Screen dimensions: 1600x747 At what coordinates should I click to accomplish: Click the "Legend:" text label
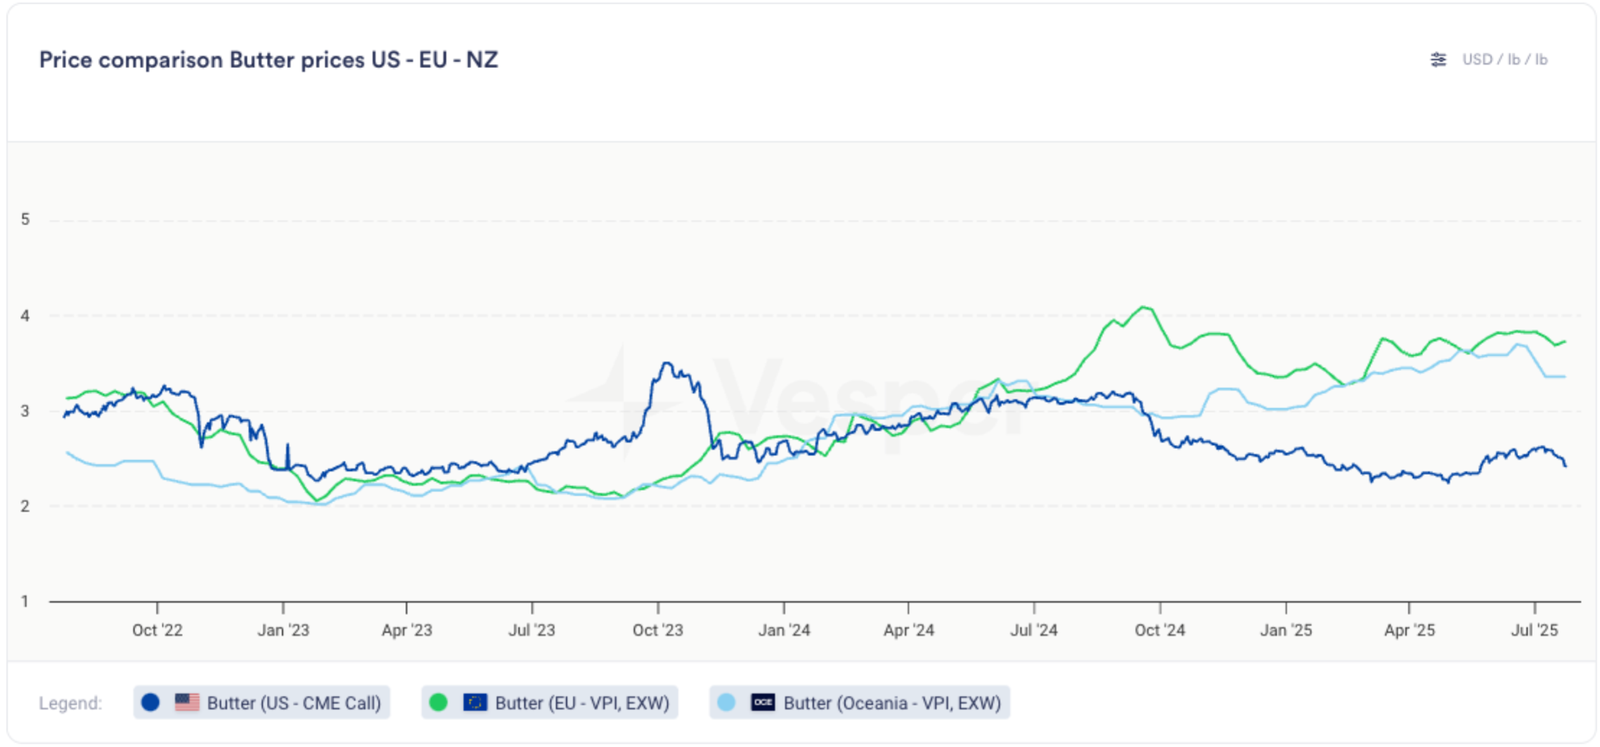(70, 703)
